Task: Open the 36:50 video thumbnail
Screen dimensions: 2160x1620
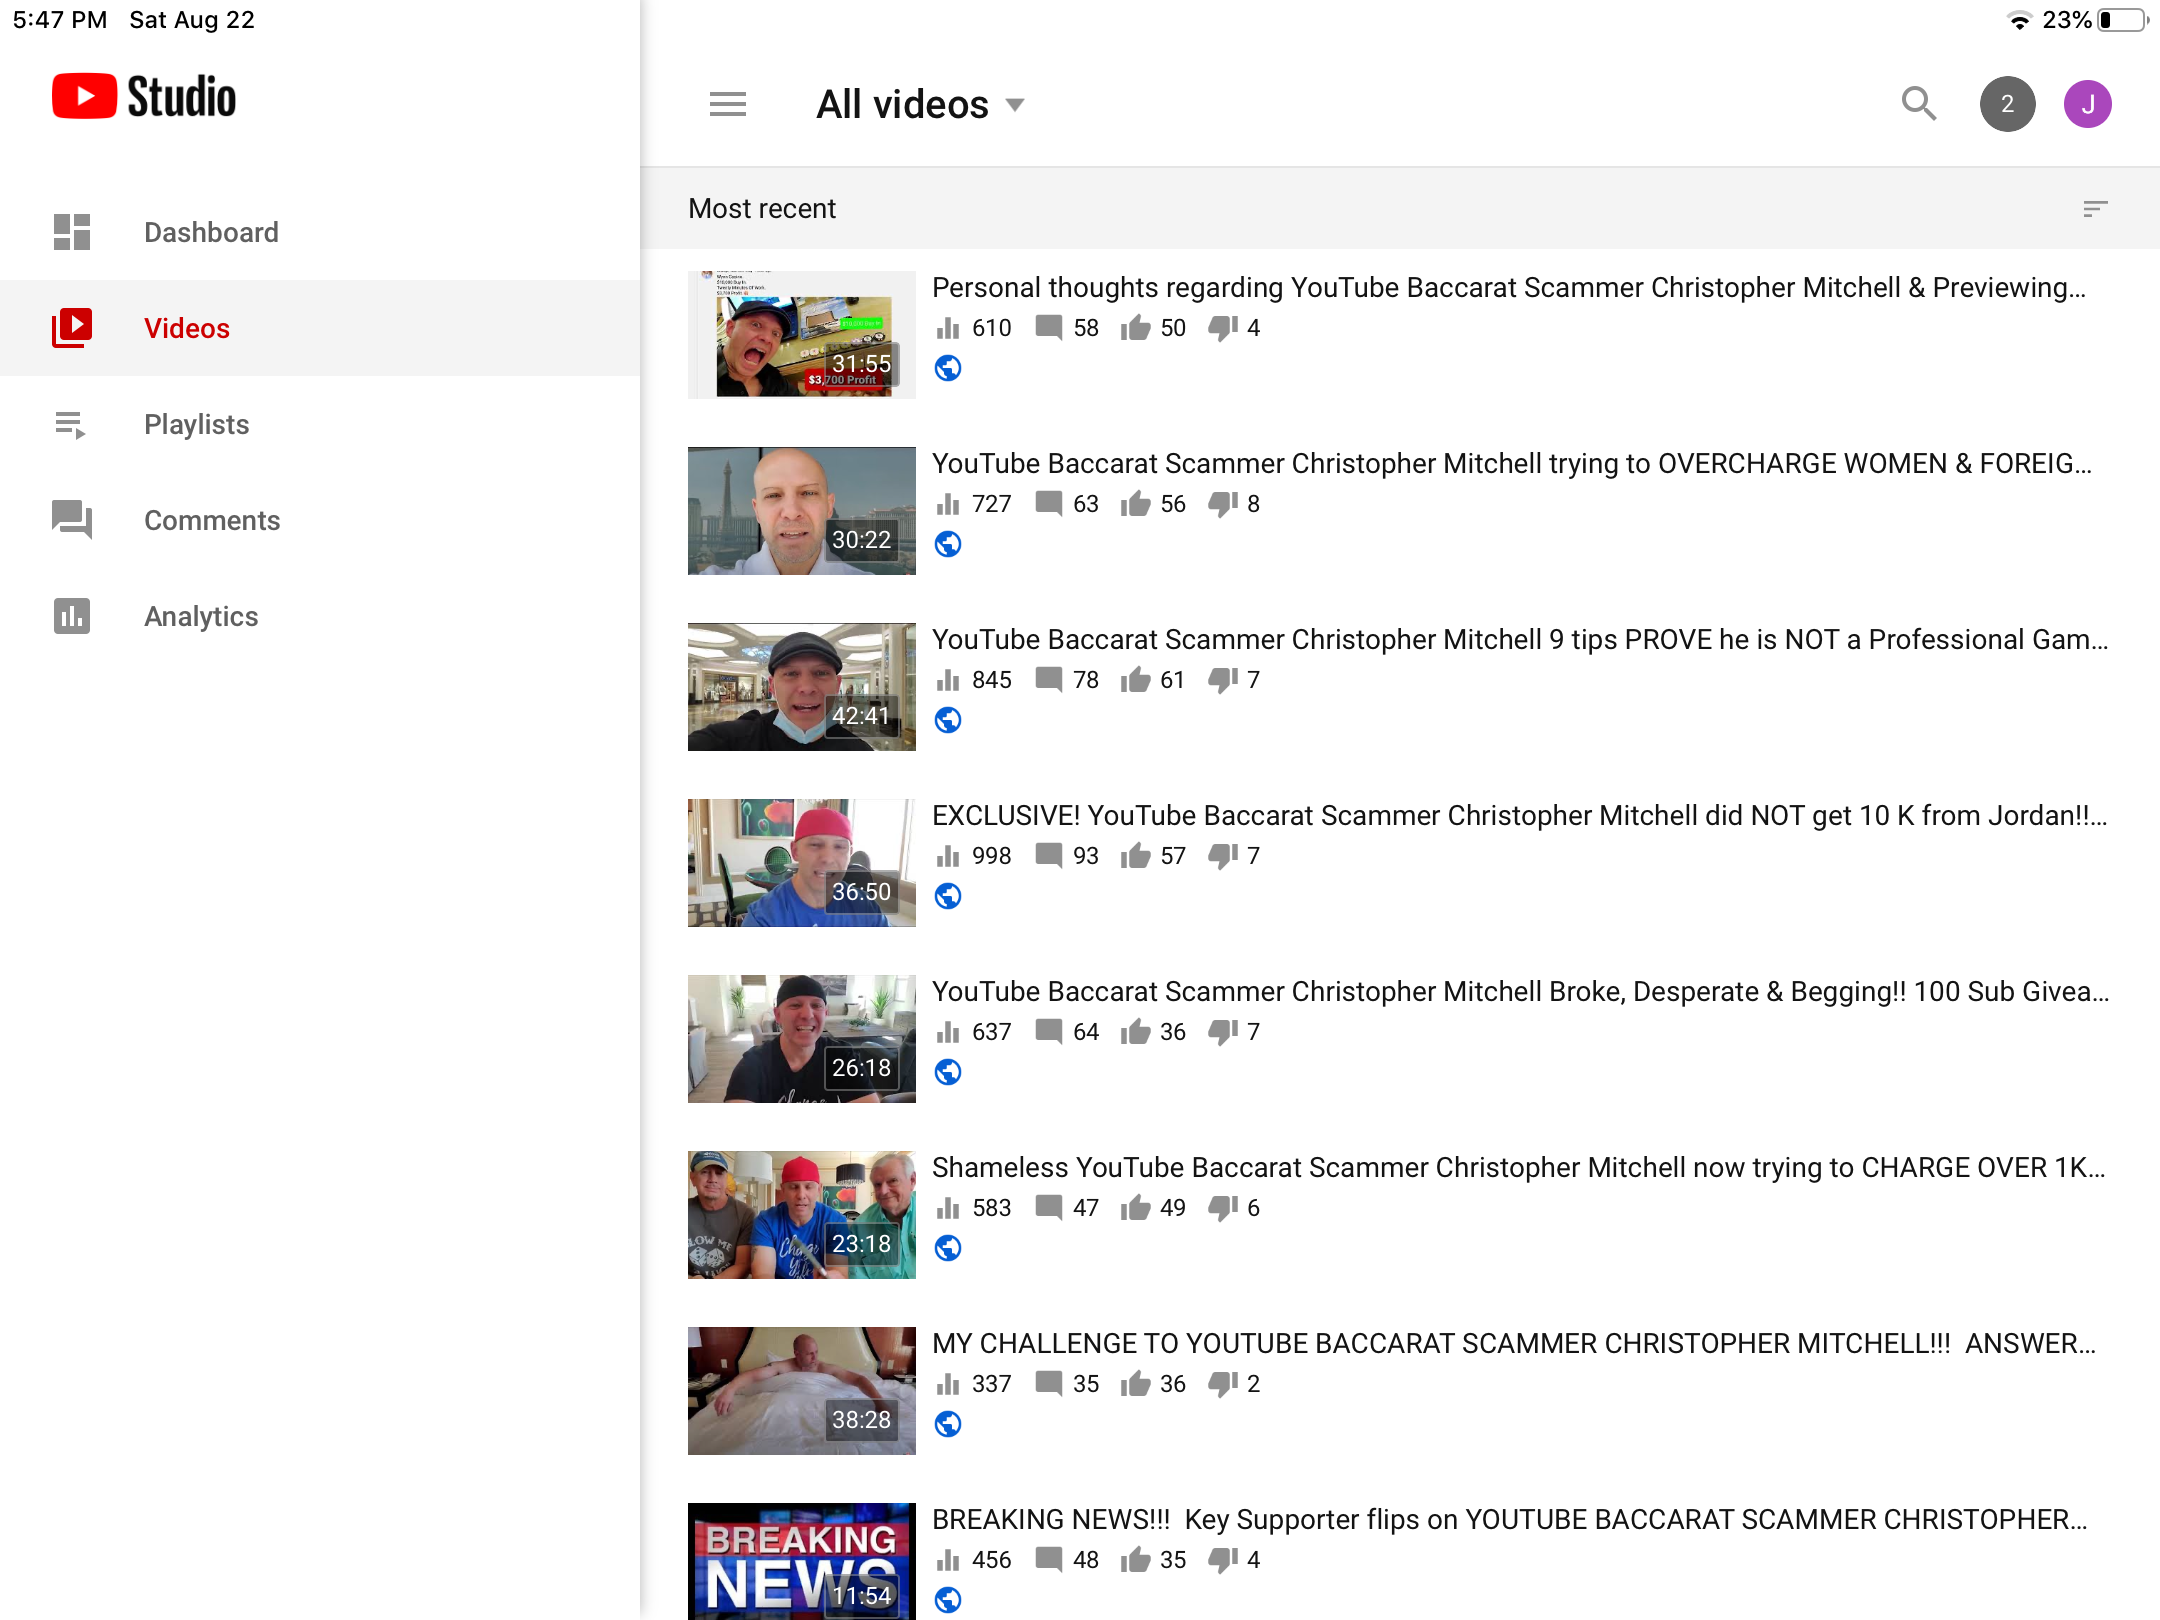Action: pos(801,863)
